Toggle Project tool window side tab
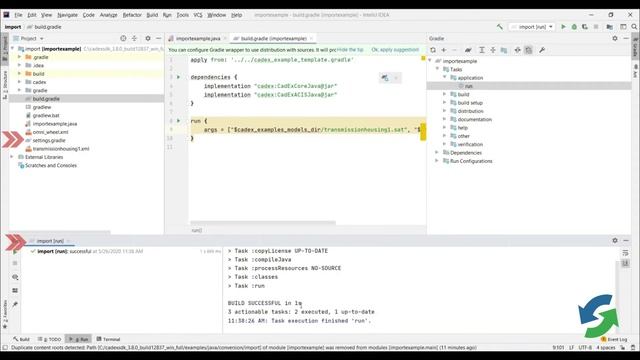This screenshot has width=640, height=360. point(5,48)
